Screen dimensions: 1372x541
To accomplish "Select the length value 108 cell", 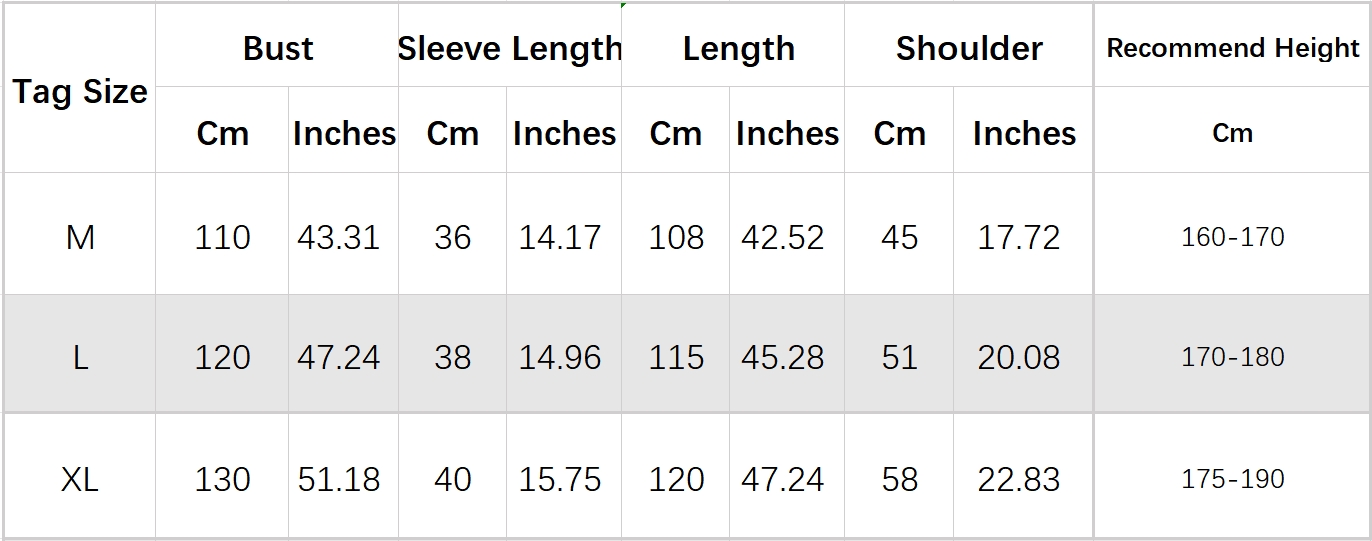I will (676, 238).
